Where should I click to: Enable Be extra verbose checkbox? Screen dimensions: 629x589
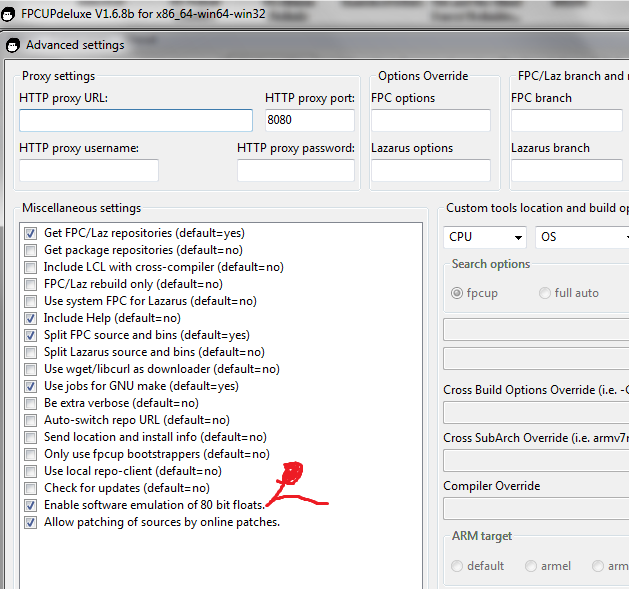tap(30, 403)
